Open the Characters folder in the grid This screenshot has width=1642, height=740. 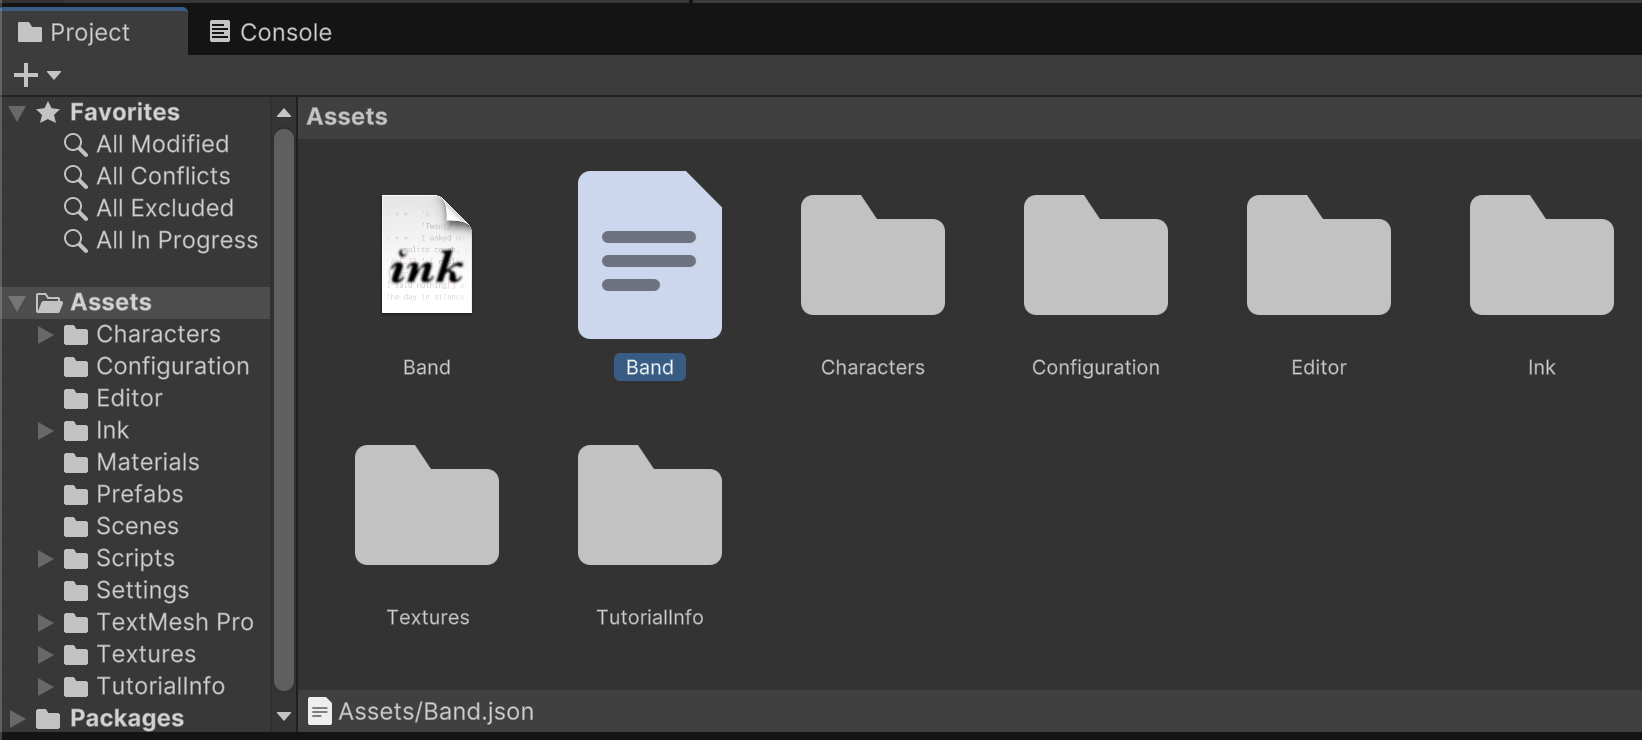(x=872, y=256)
